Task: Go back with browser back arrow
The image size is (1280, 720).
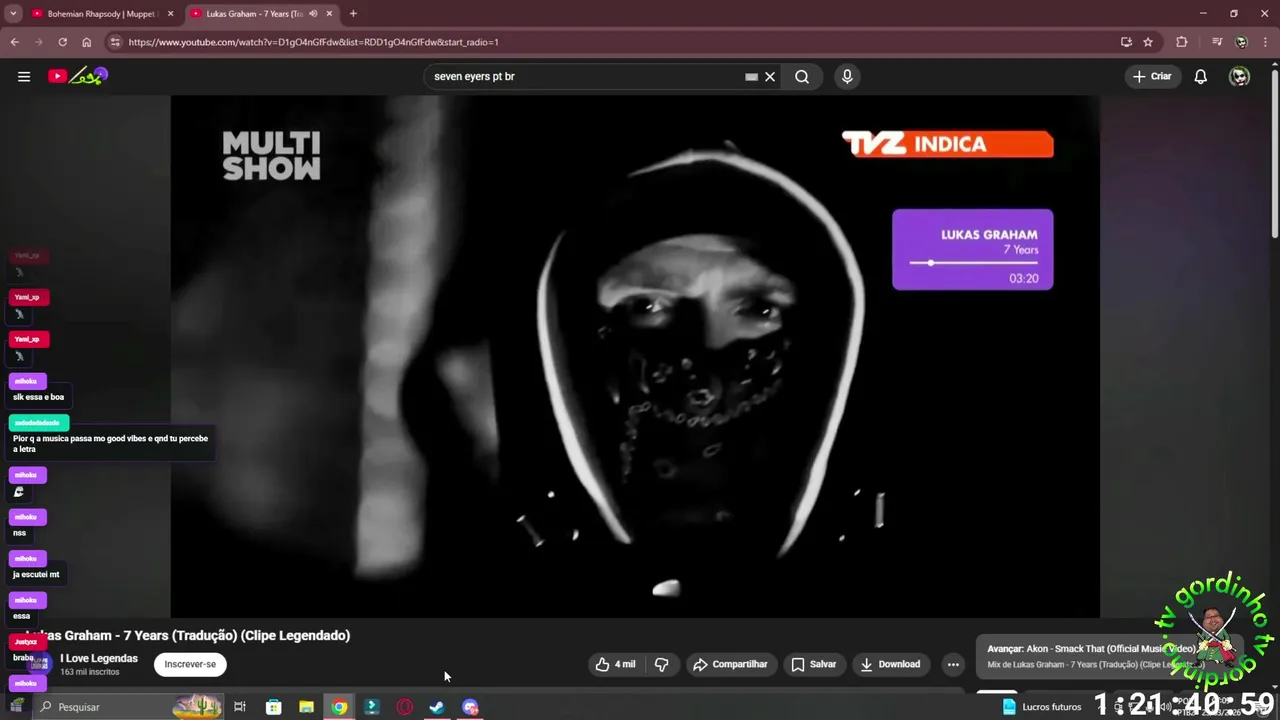Action: tap(14, 42)
